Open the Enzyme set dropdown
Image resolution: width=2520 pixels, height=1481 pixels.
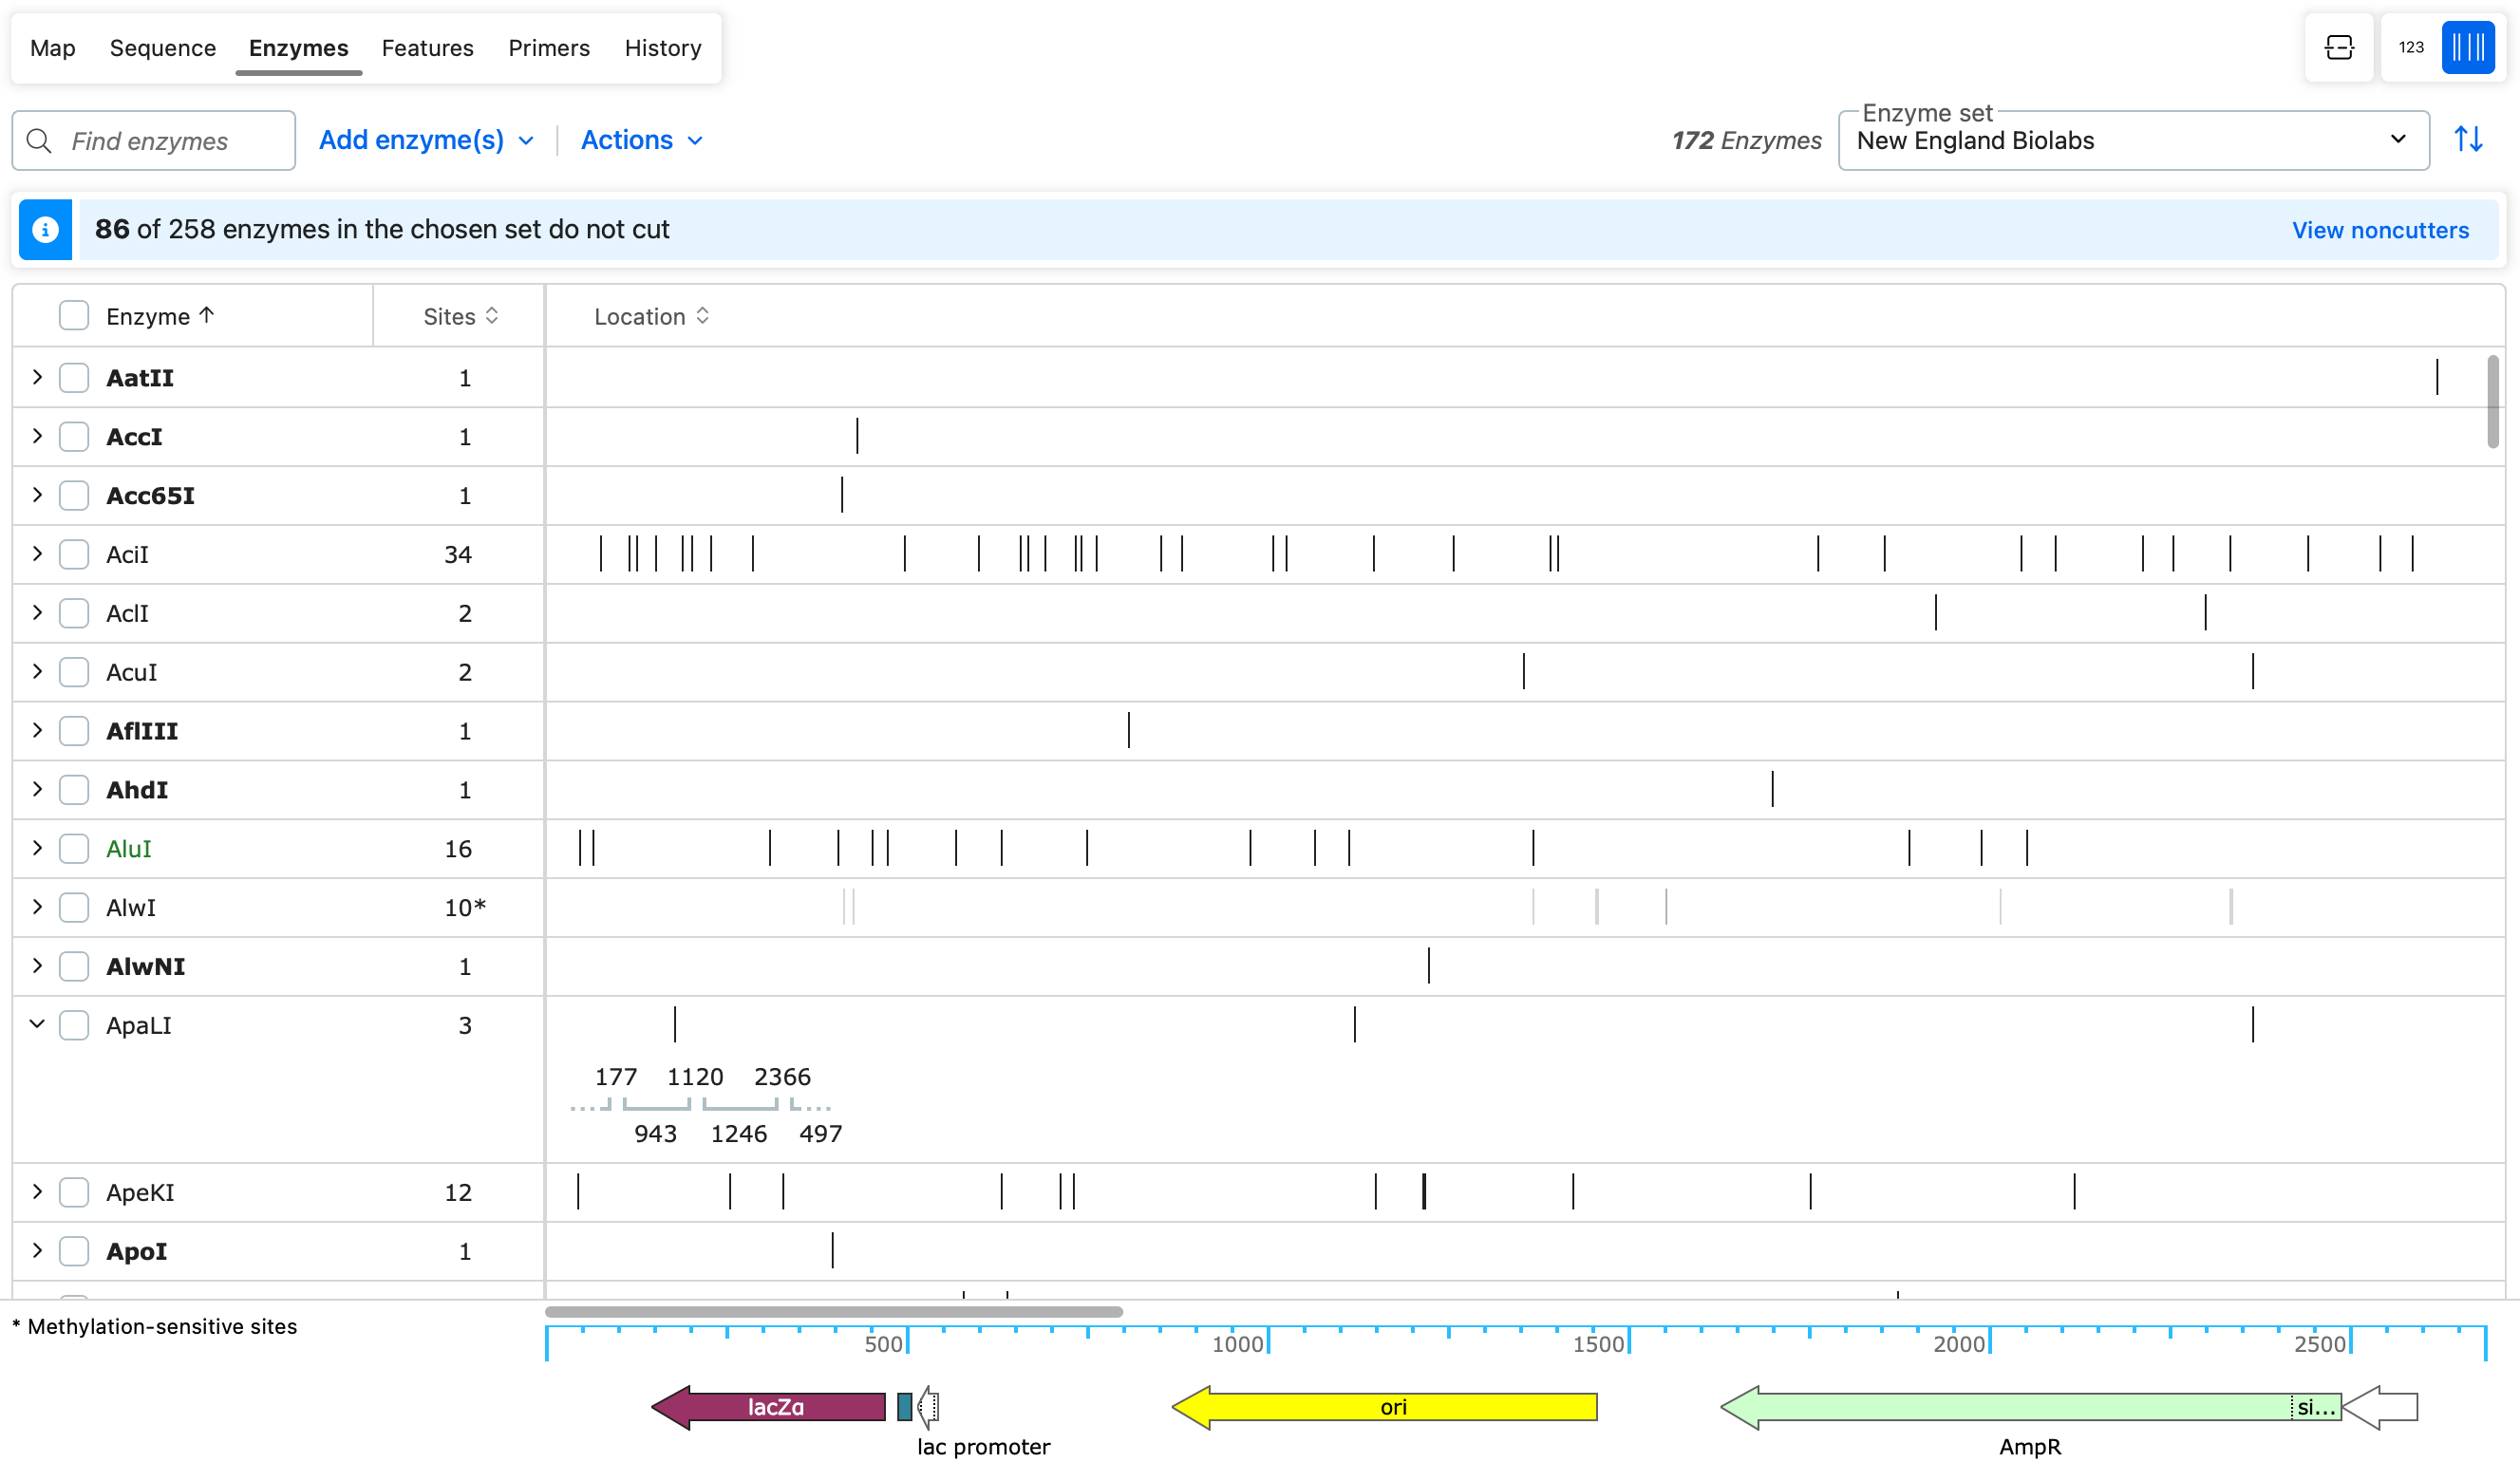pyautogui.click(x=2132, y=141)
